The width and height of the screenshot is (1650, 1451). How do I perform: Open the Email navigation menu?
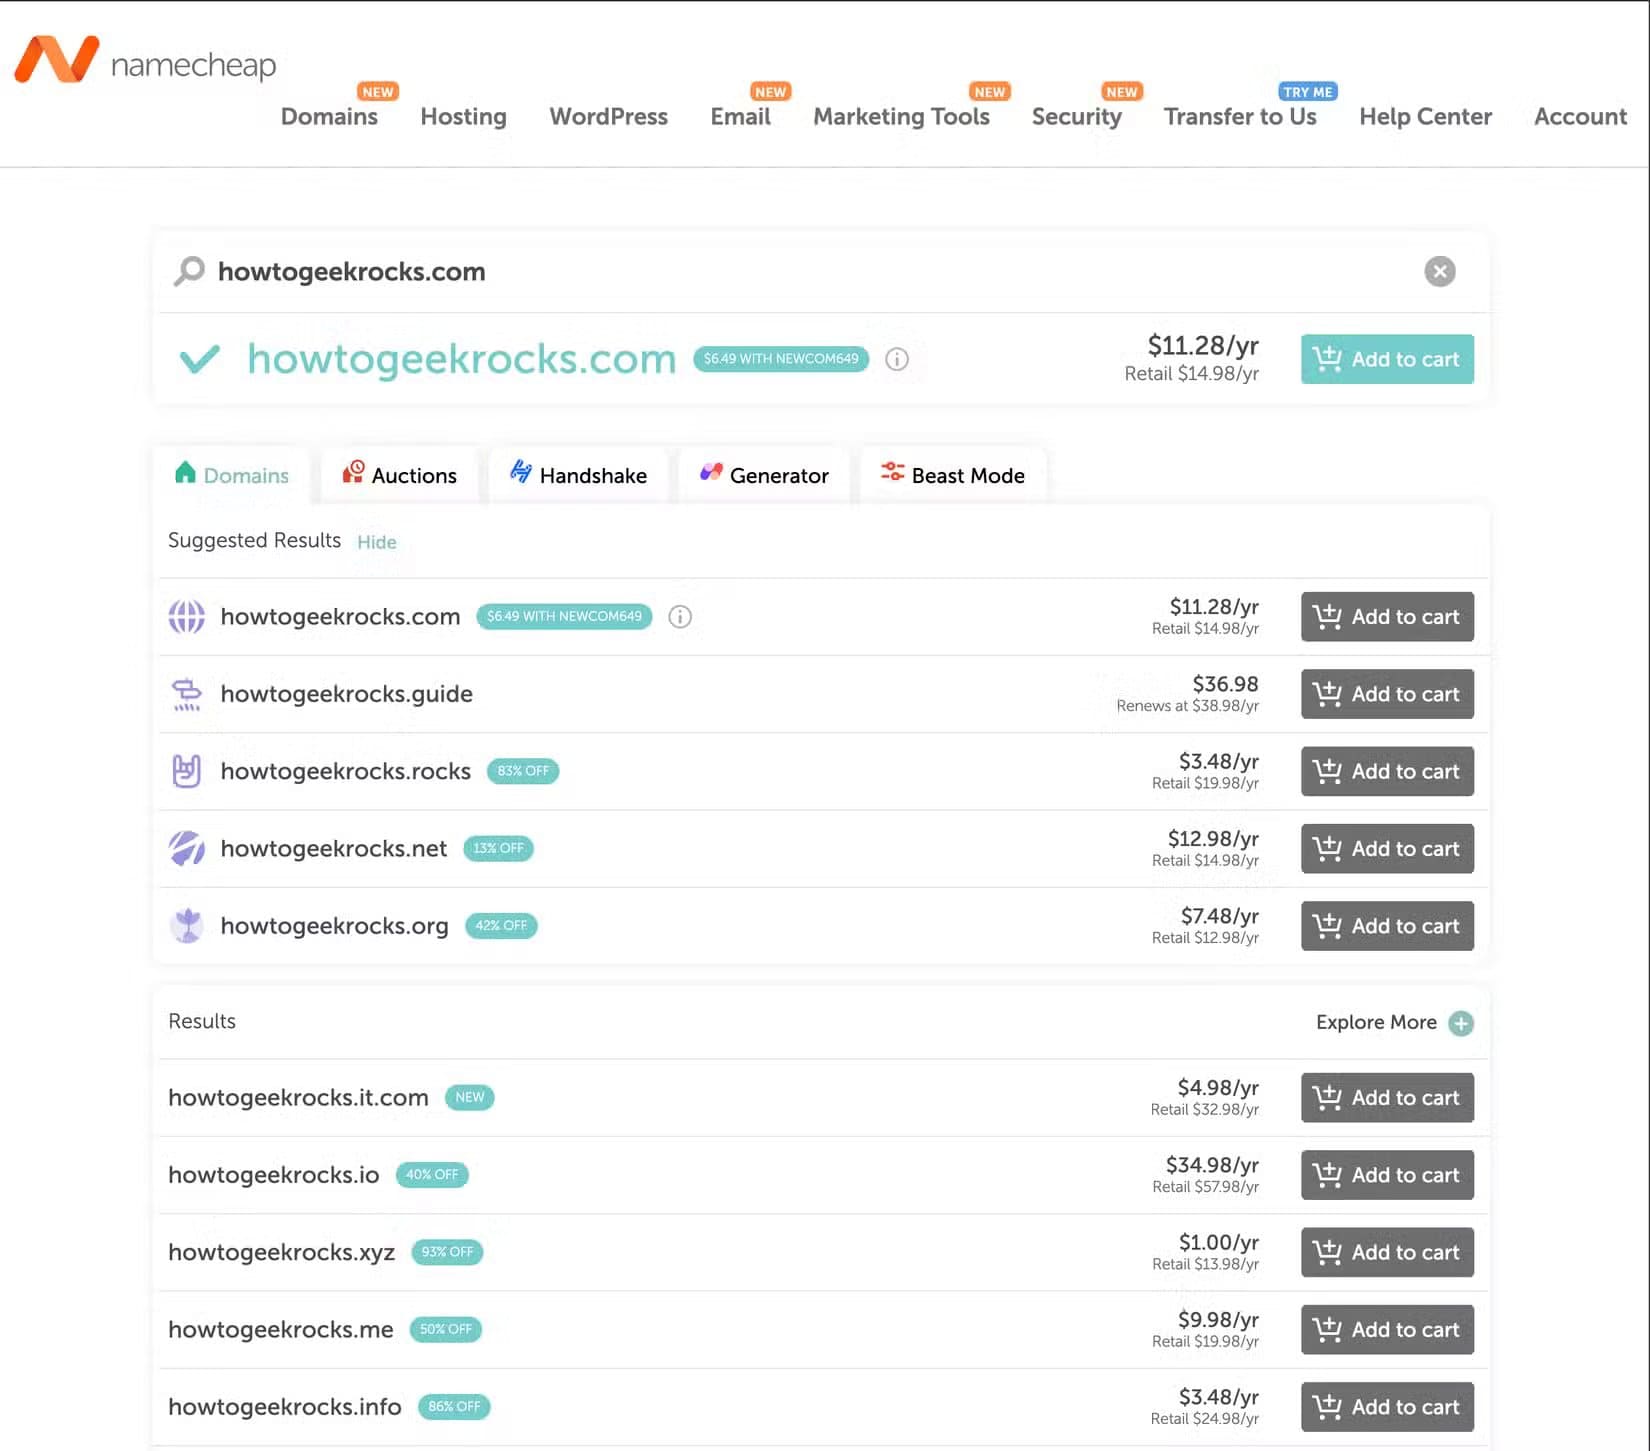pyautogui.click(x=740, y=117)
